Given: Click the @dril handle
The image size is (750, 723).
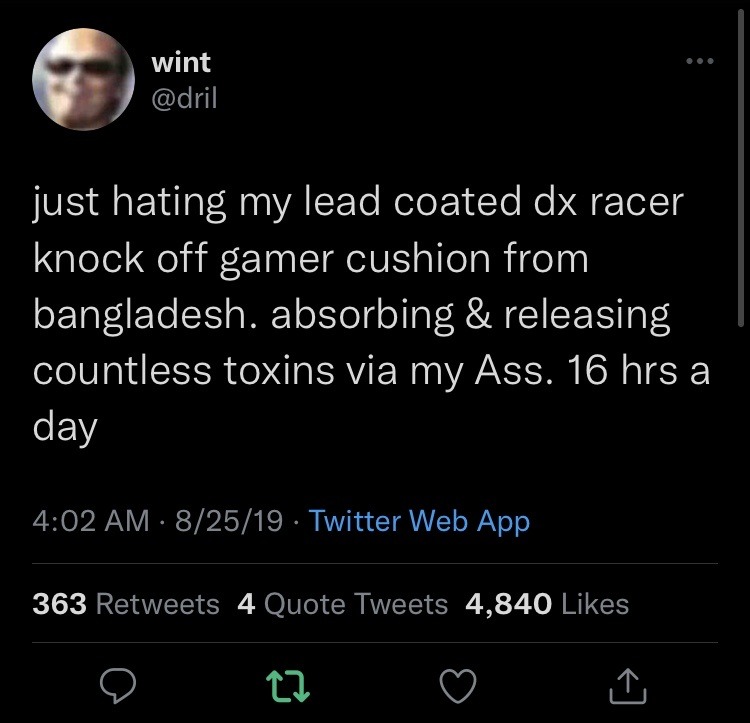Looking at the screenshot, I should [x=184, y=98].
